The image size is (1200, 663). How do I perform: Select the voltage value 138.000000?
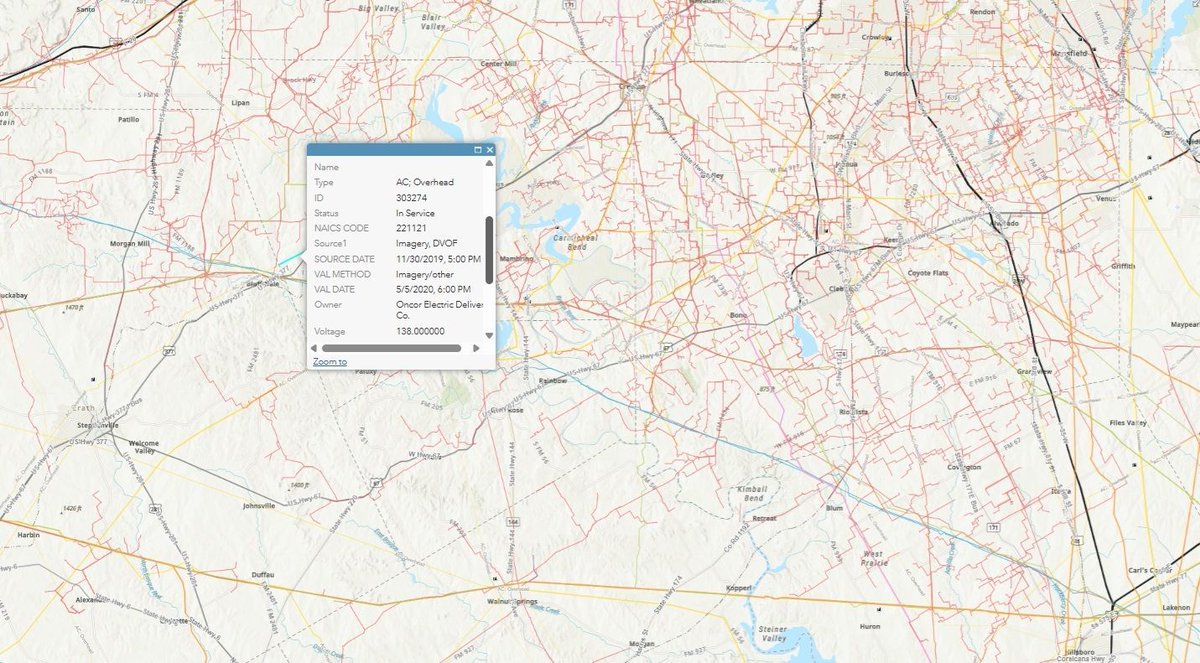coord(421,330)
